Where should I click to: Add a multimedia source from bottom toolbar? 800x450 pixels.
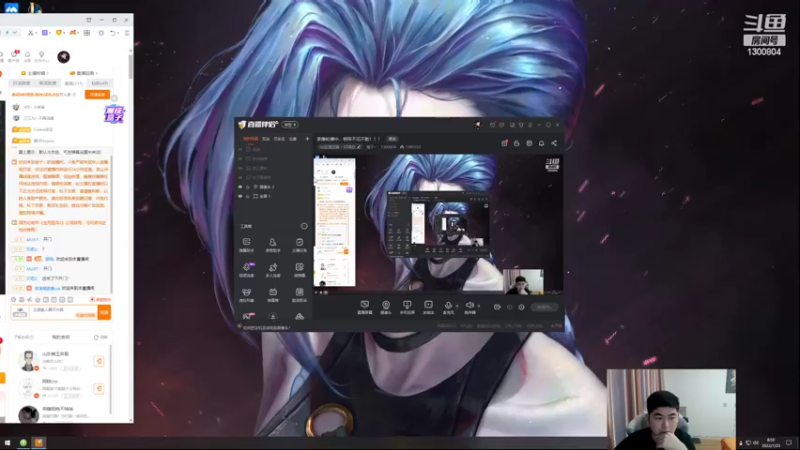tap(429, 307)
